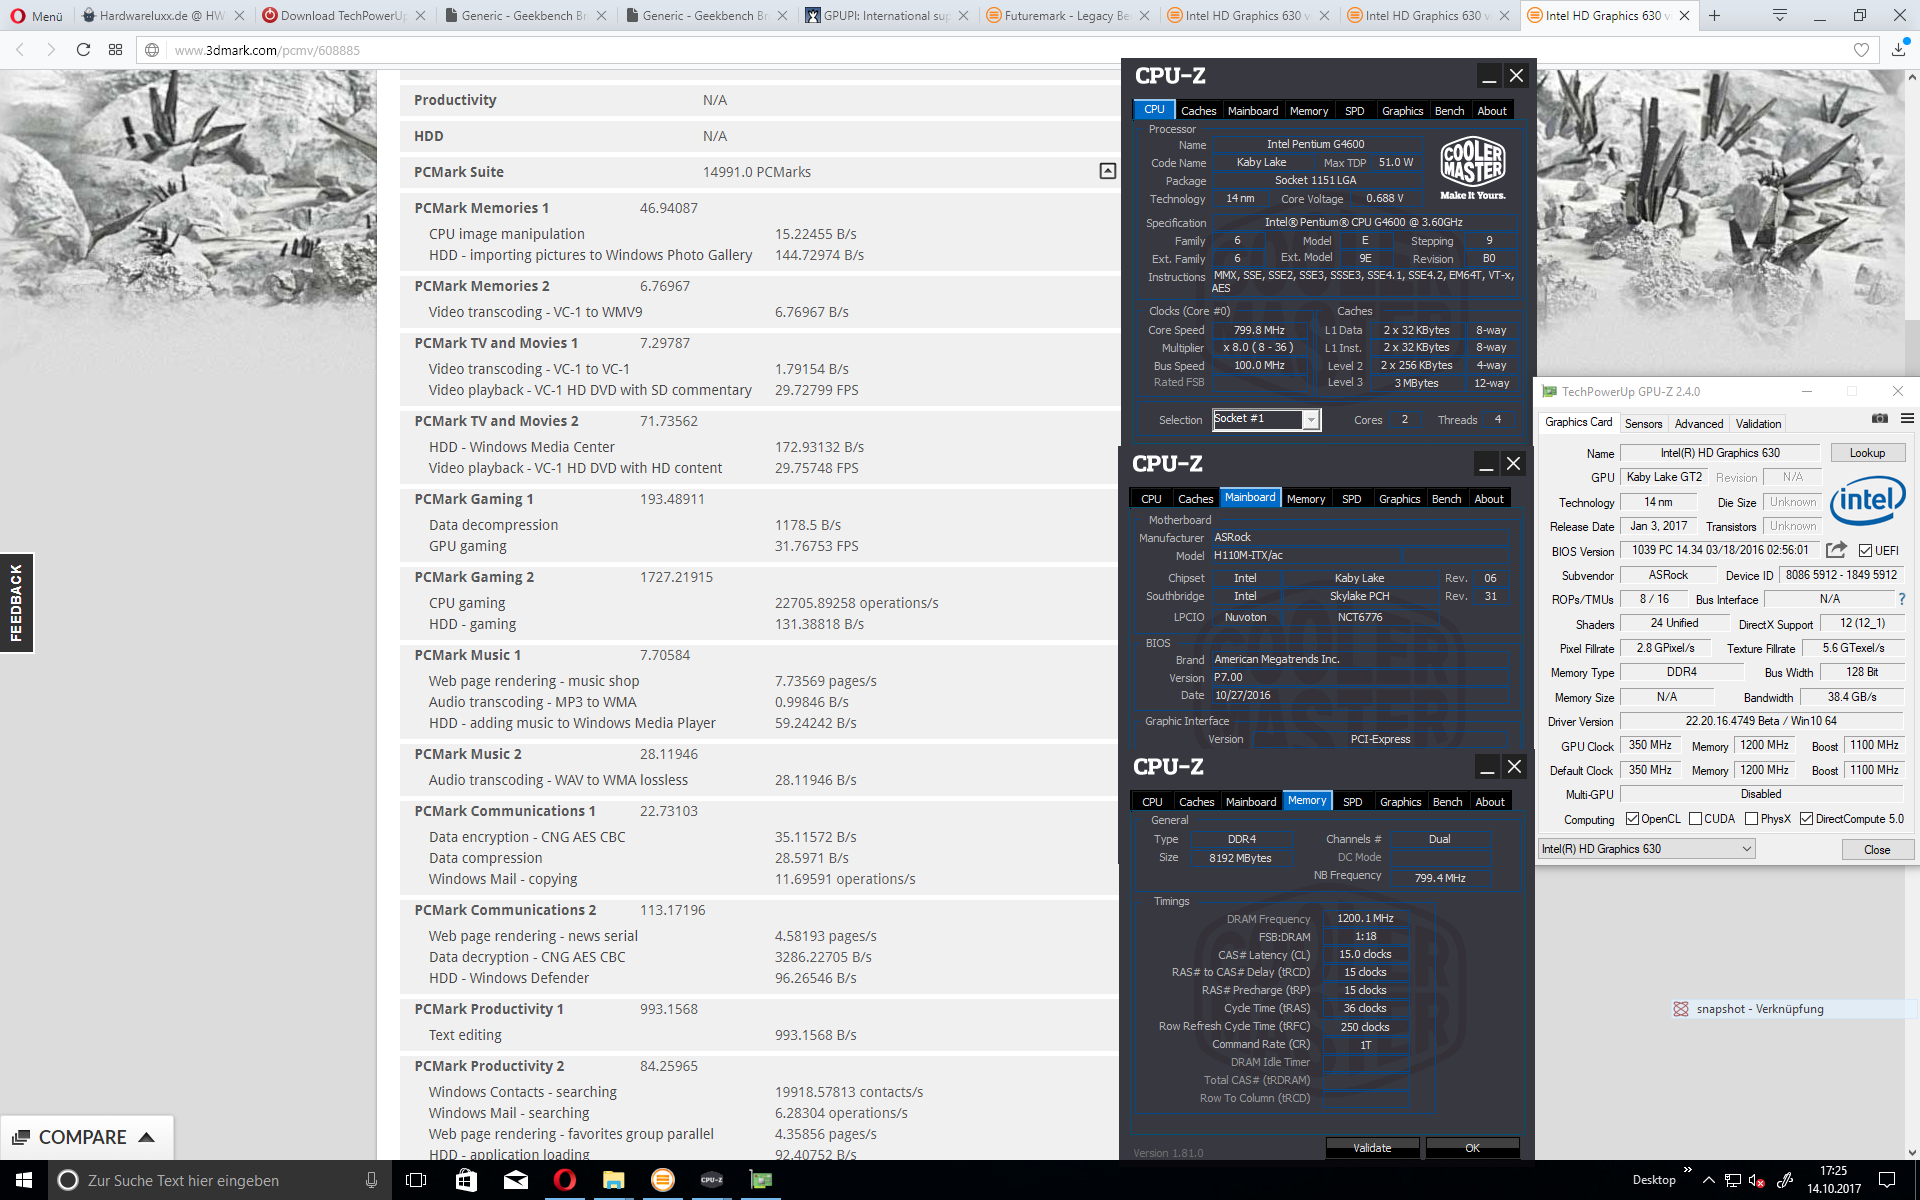Go back in browser history
This screenshot has height=1200, width=1920.
point(20,50)
